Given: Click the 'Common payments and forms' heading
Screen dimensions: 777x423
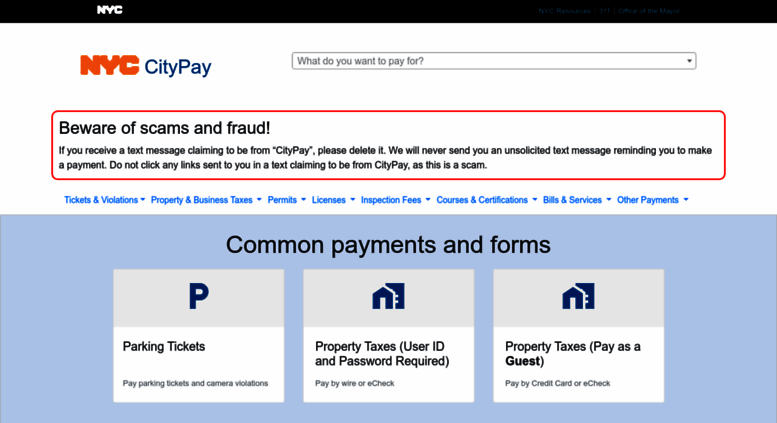Looking at the screenshot, I should tap(388, 245).
